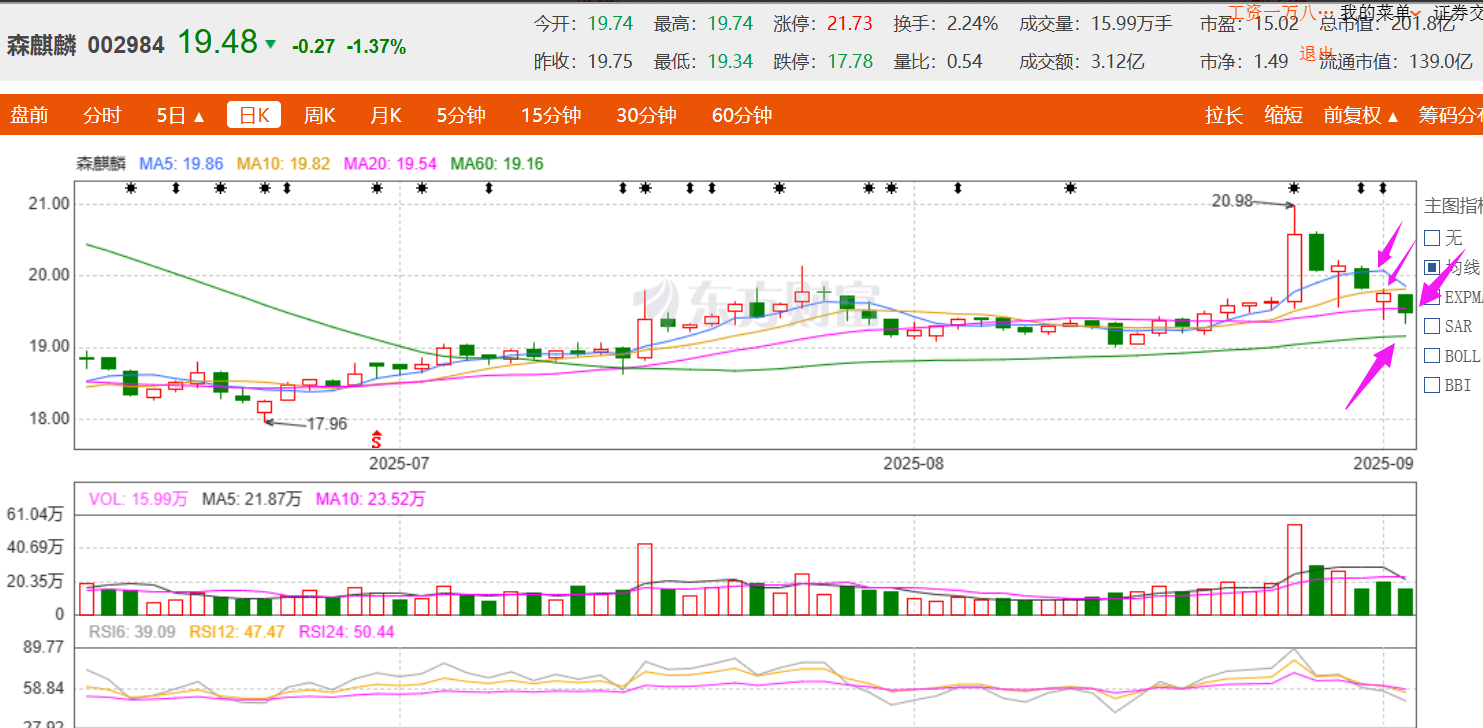Open the 分时 intraday chart tab
The width and height of the screenshot is (1483, 728).
click(102, 115)
